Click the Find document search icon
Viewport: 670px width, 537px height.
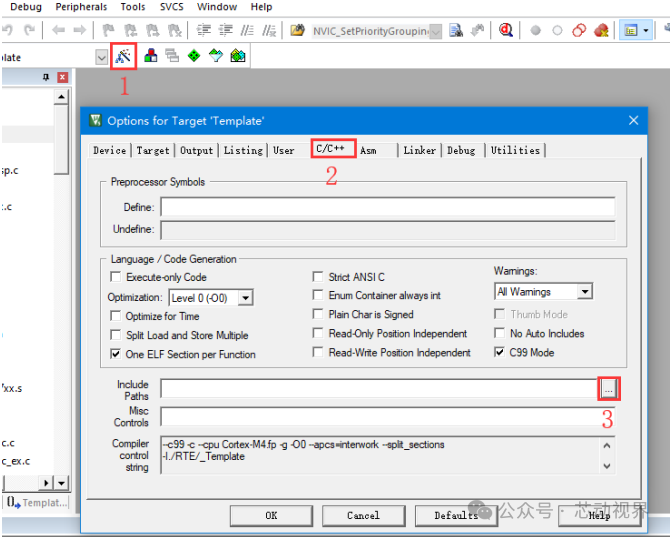[x=456, y=30]
